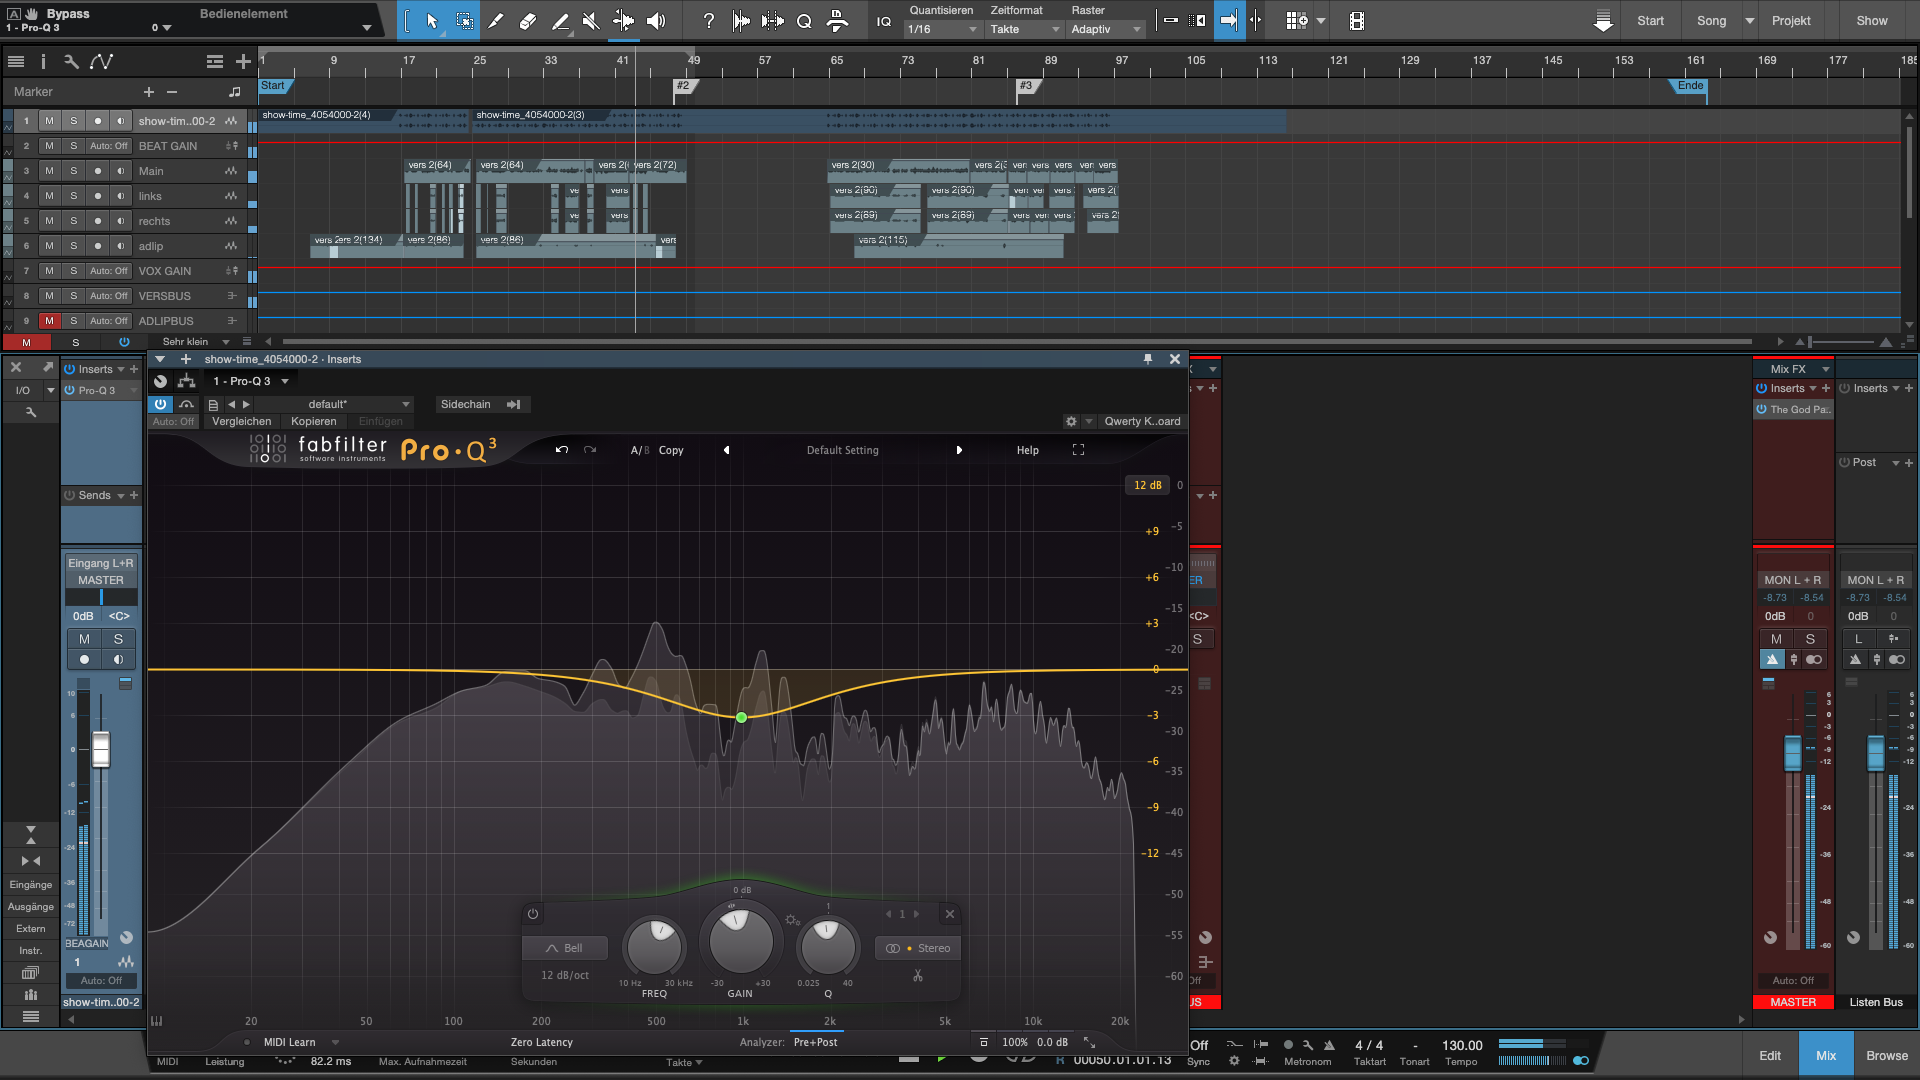This screenshot has width=1920, height=1080.
Task: Open the inspector info icon
Action: coord(43,62)
